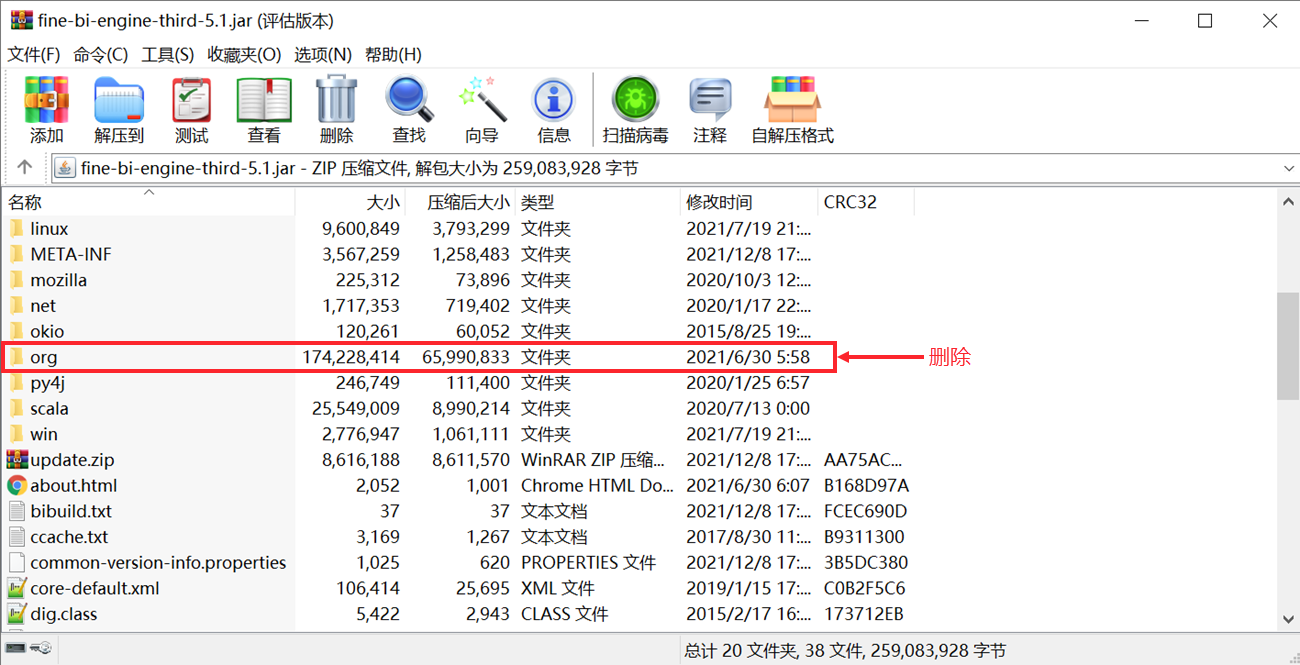
Task: Maximize the WinRAR window
Action: [x=1205, y=20]
